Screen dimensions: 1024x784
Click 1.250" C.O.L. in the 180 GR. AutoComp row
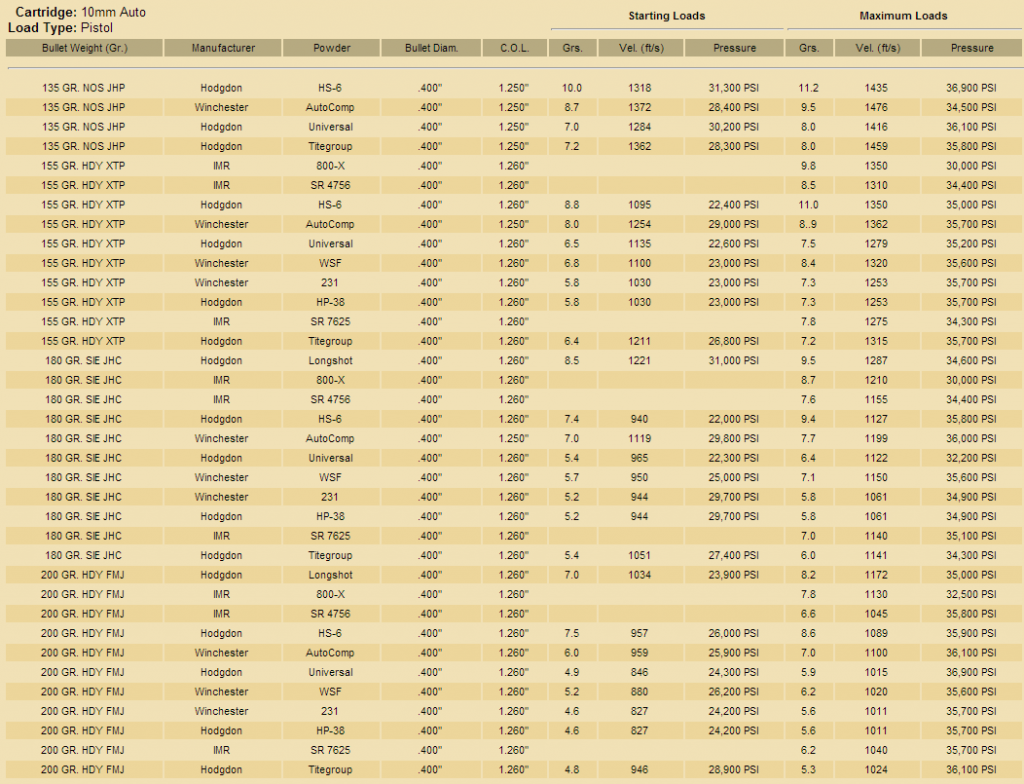pyautogui.click(x=513, y=438)
